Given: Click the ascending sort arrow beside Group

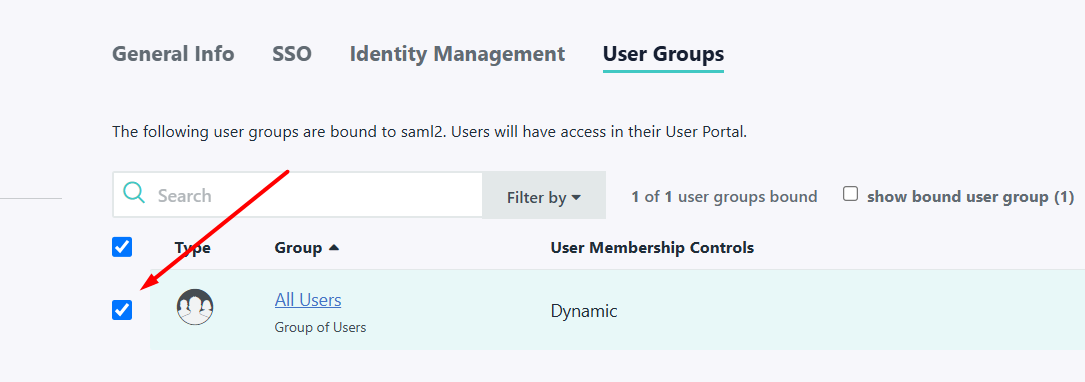Looking at the screenshot, I should click(334, 248).
